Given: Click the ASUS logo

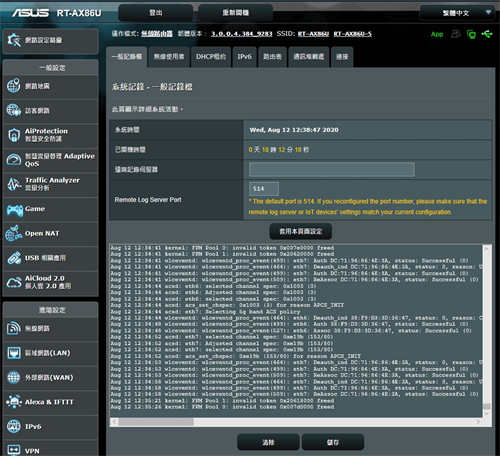Looking at the screenshot, I should (x=31, y=13).
